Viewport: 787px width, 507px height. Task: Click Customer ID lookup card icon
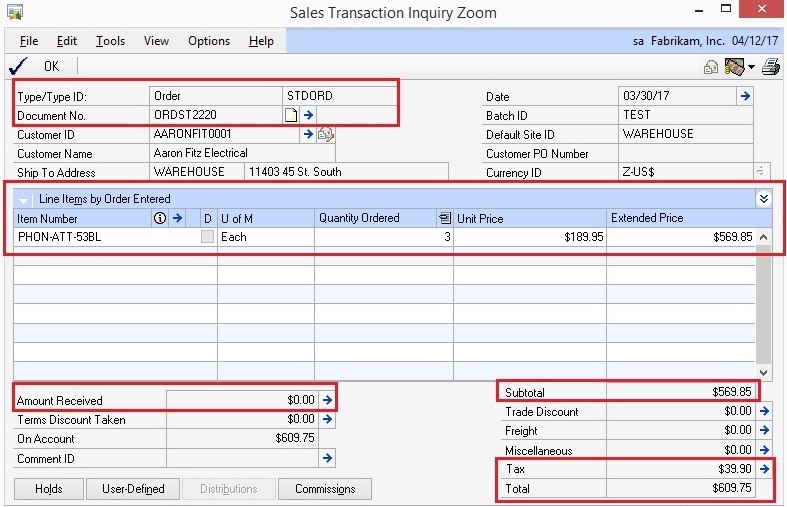click(x=325, y=134)
